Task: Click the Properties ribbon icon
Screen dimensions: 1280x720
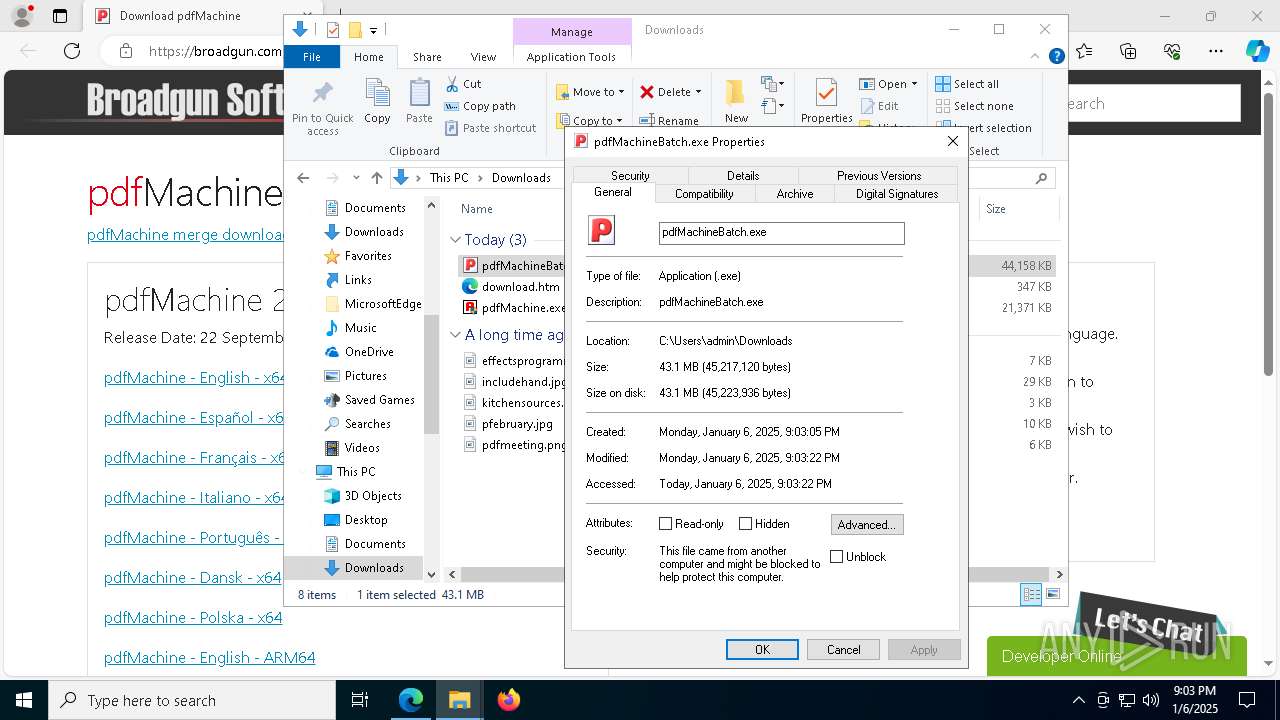Action: [x=826, y=93]
